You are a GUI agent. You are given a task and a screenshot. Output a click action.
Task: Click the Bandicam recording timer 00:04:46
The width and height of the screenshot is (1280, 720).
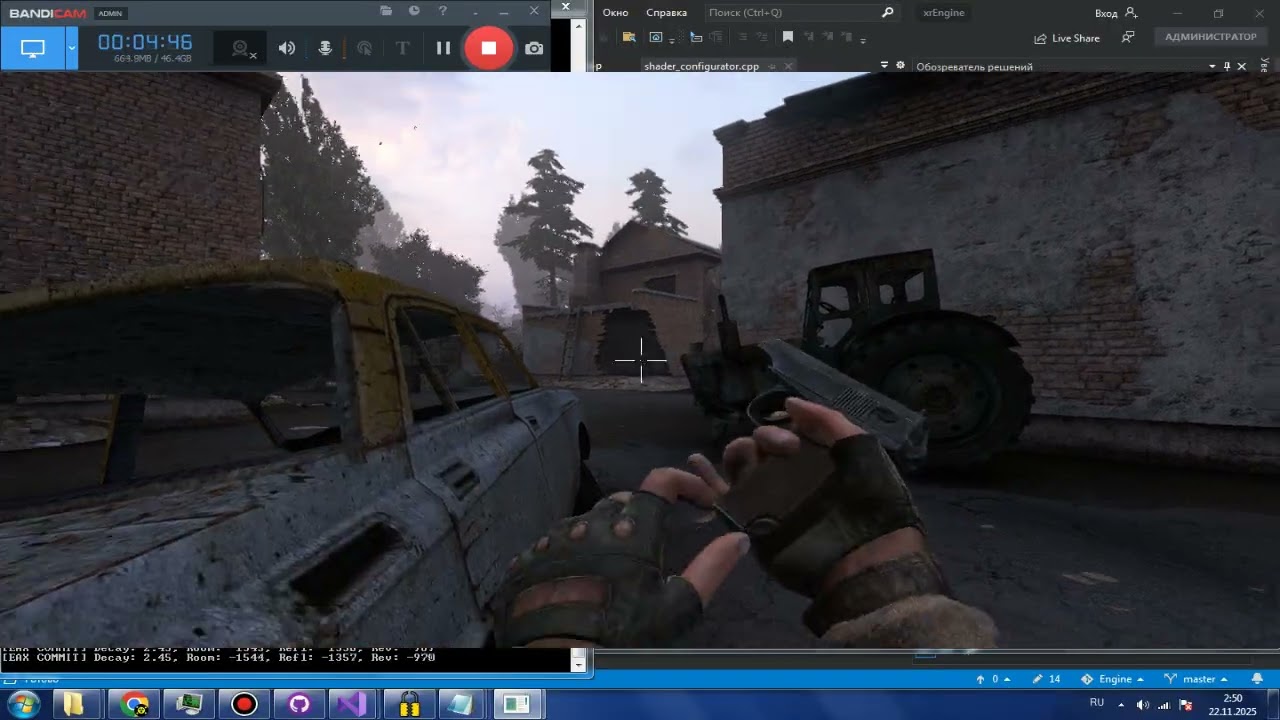pyautogui.click(x=145, y=43)
